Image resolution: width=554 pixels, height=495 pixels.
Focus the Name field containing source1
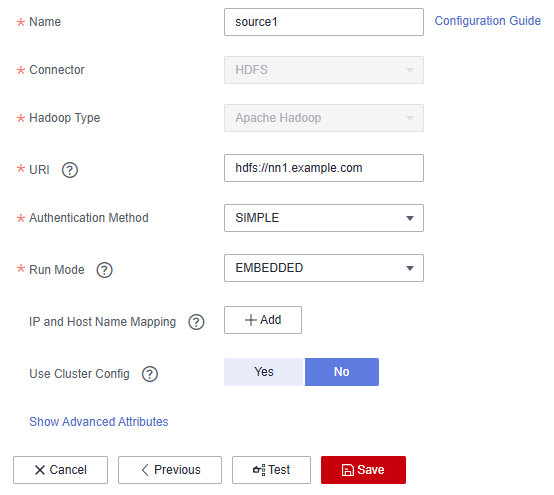(x=324, y=22)
